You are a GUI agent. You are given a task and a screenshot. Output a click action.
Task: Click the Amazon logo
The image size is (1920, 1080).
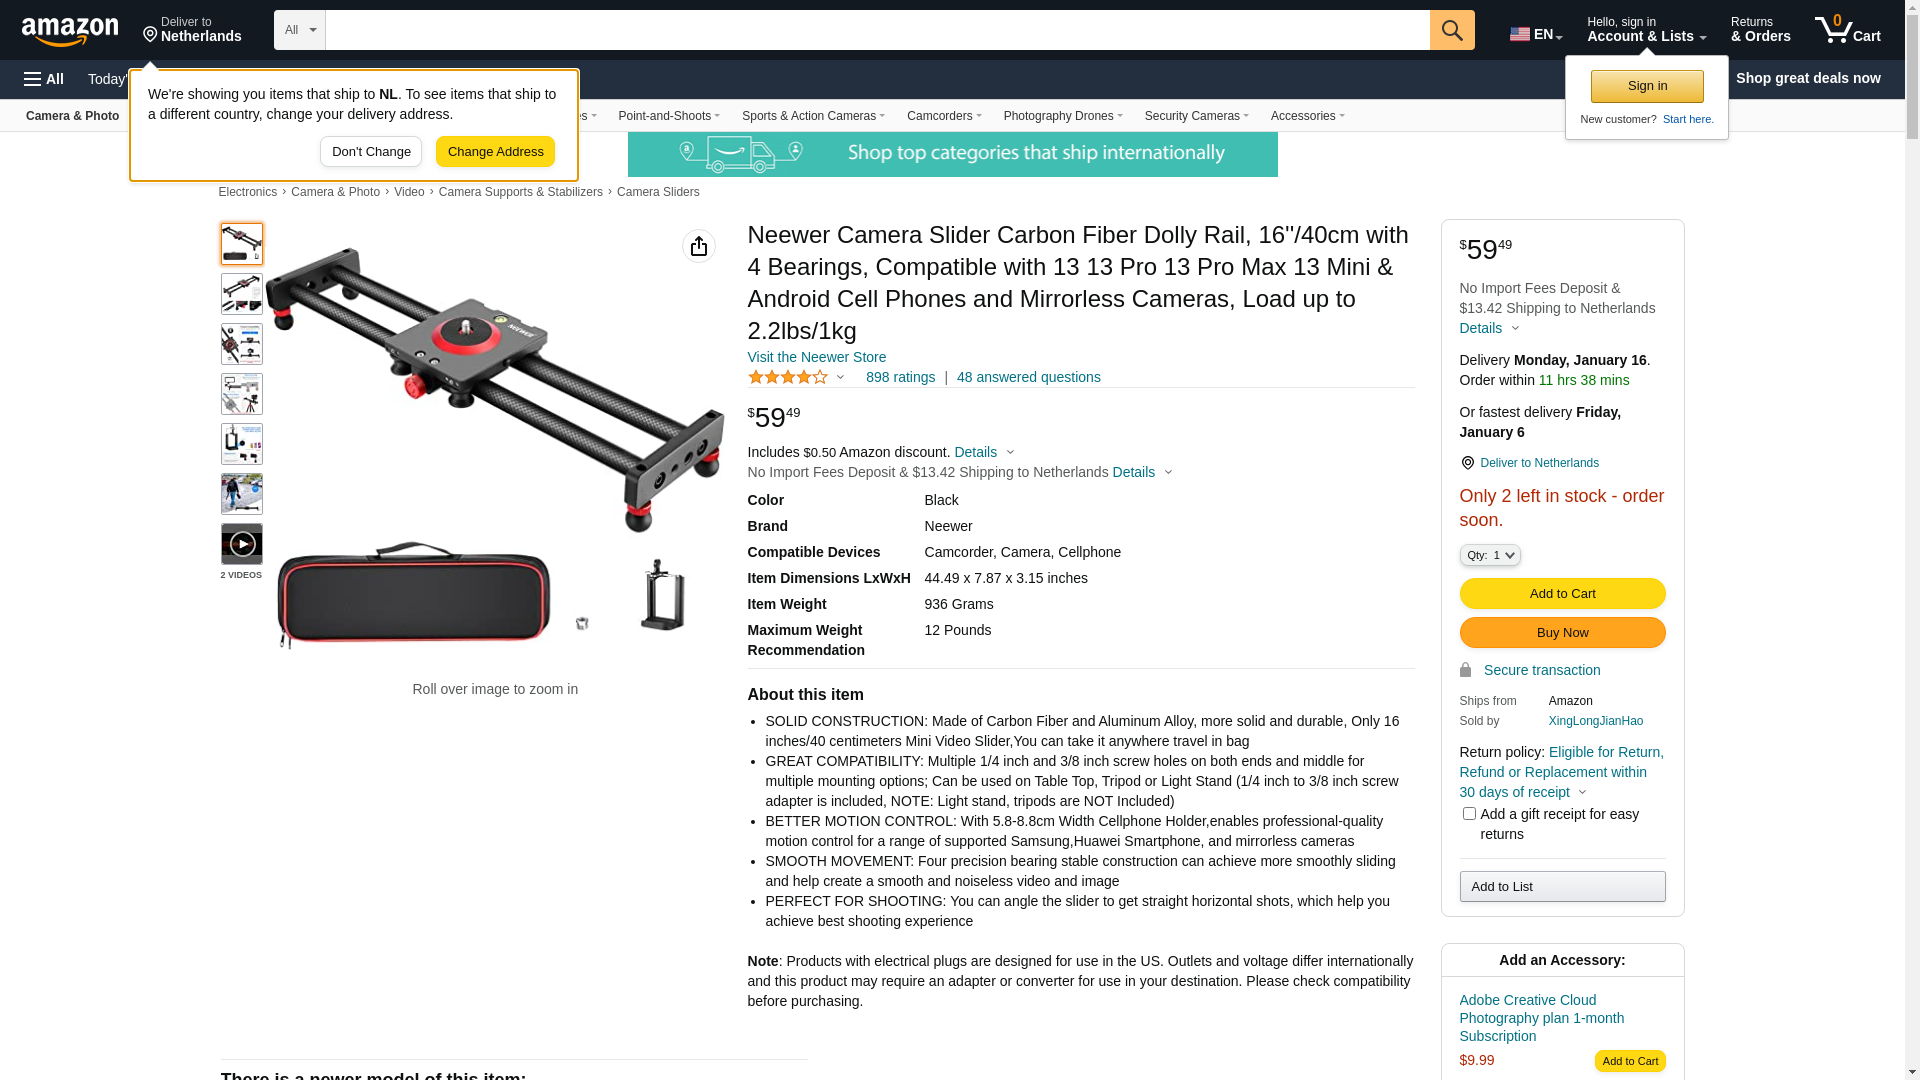(70, 31)
